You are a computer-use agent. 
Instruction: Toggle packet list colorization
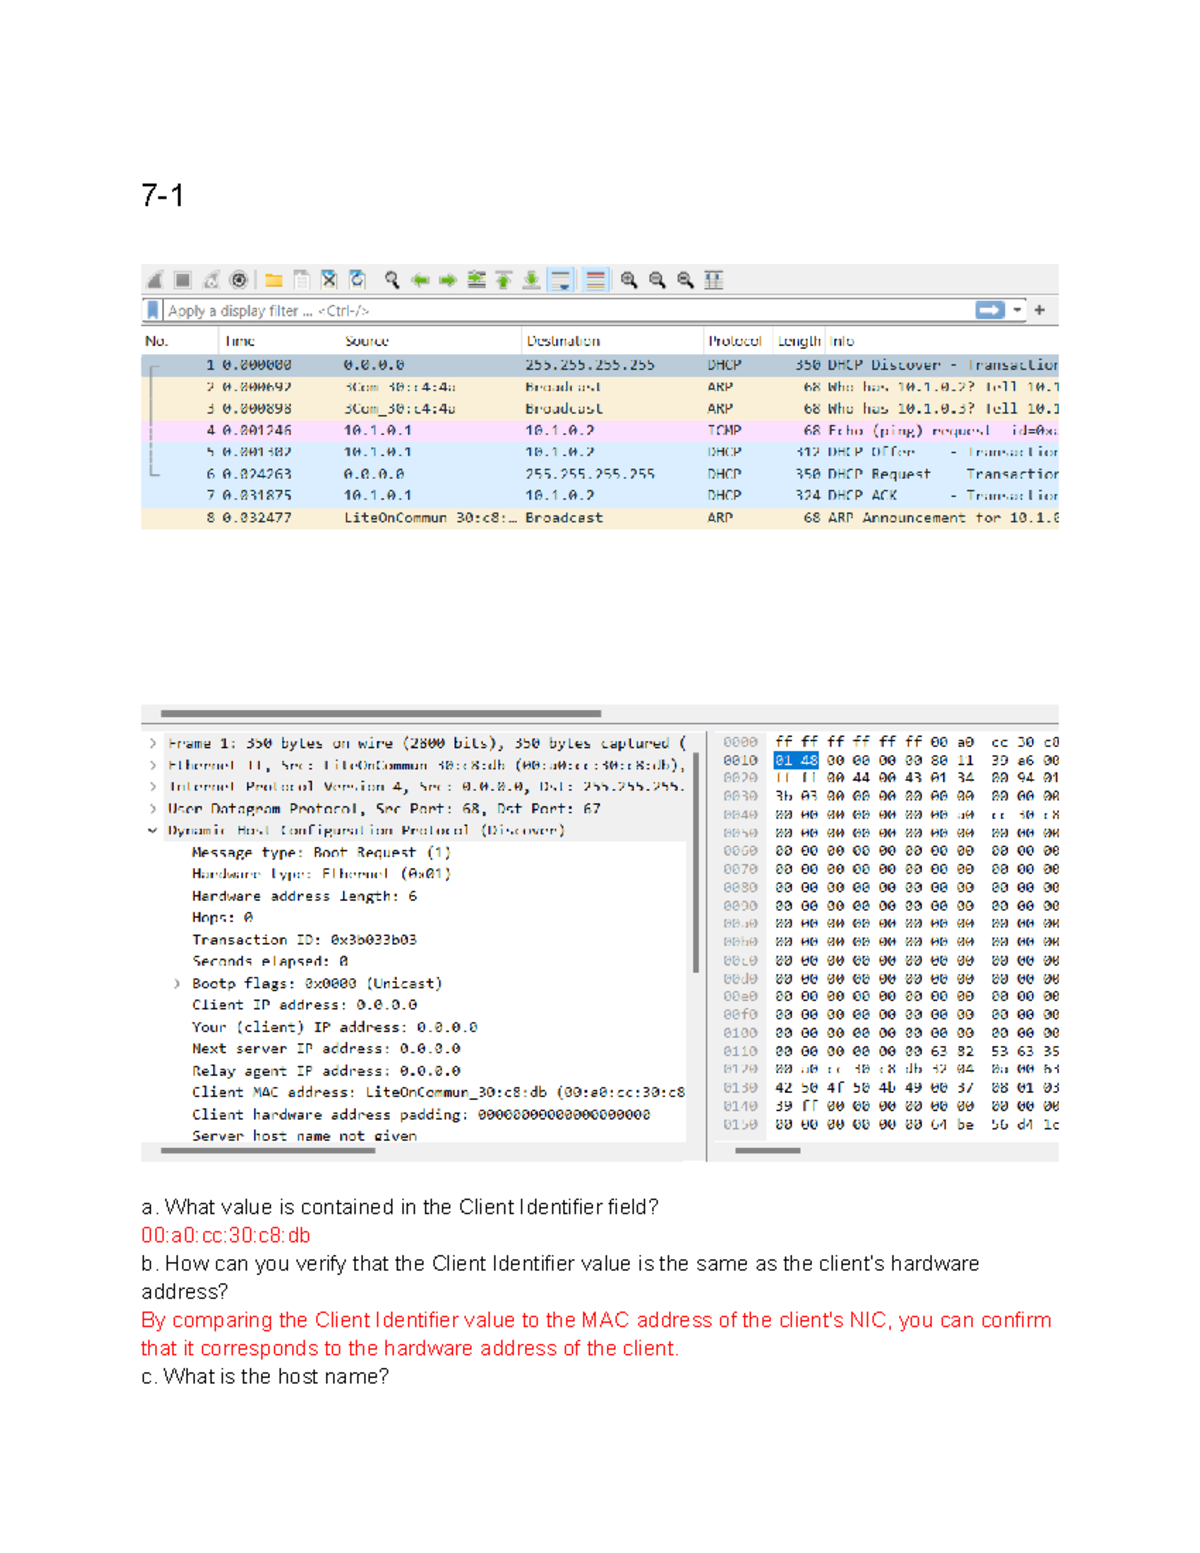pyautogui.click(x=596, y=279)
